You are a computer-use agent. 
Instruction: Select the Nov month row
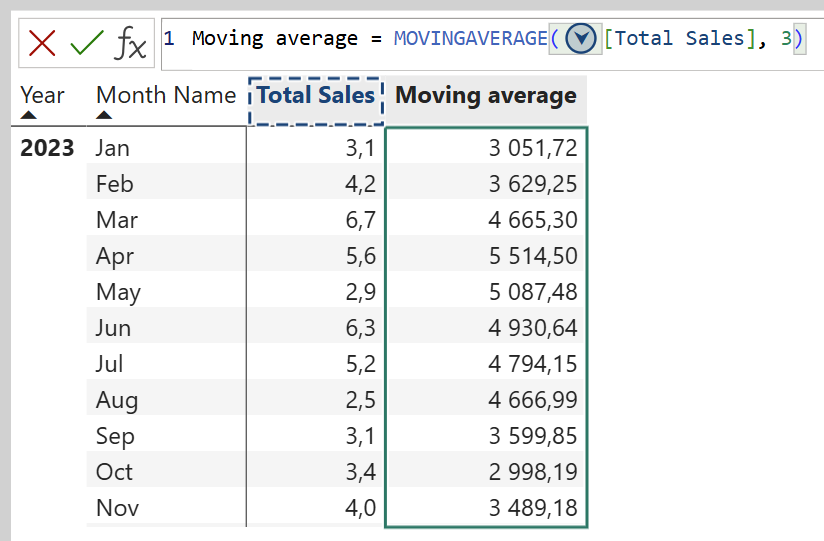[x=117, y=508]
